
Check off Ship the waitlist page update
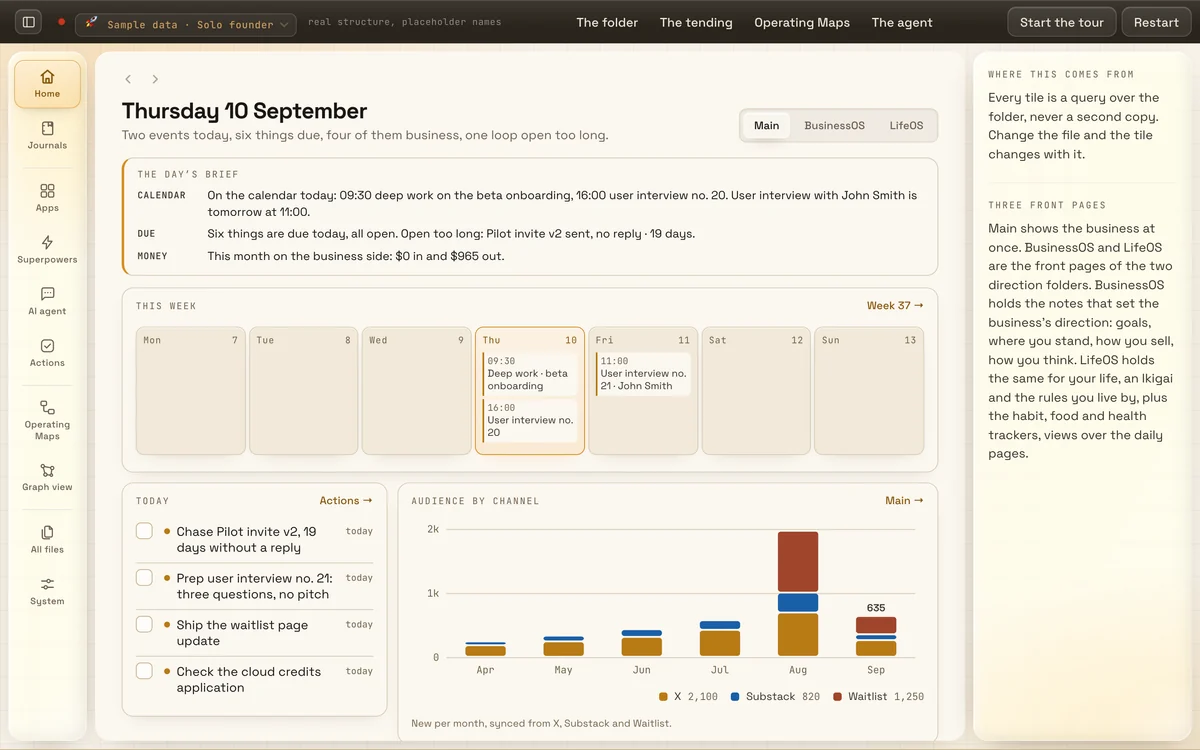pos(144,625)
